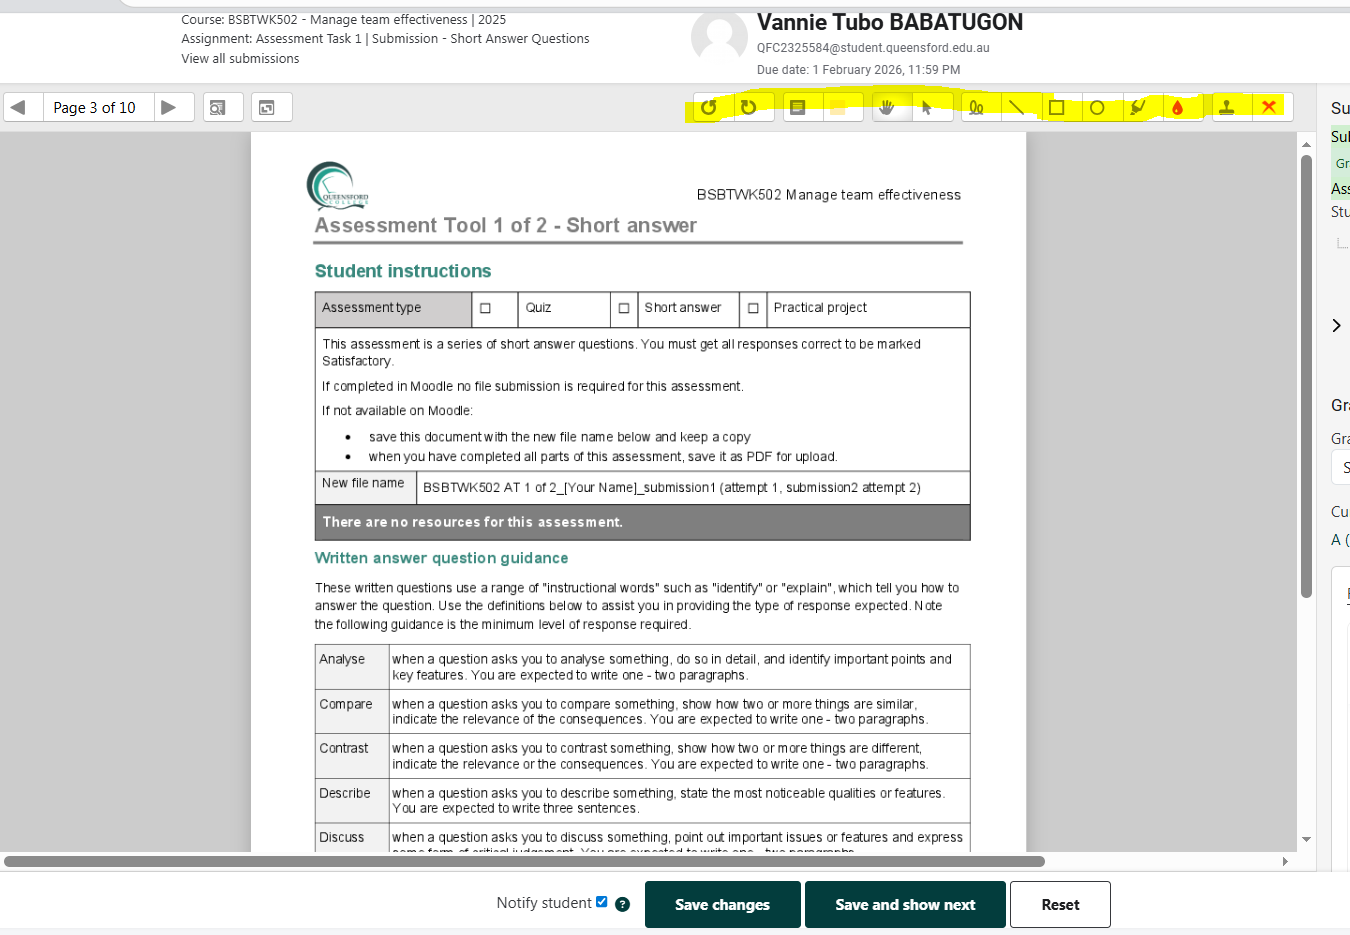
Task: Rotate the page left (counter-clockwise)
Action: point(709,108)
